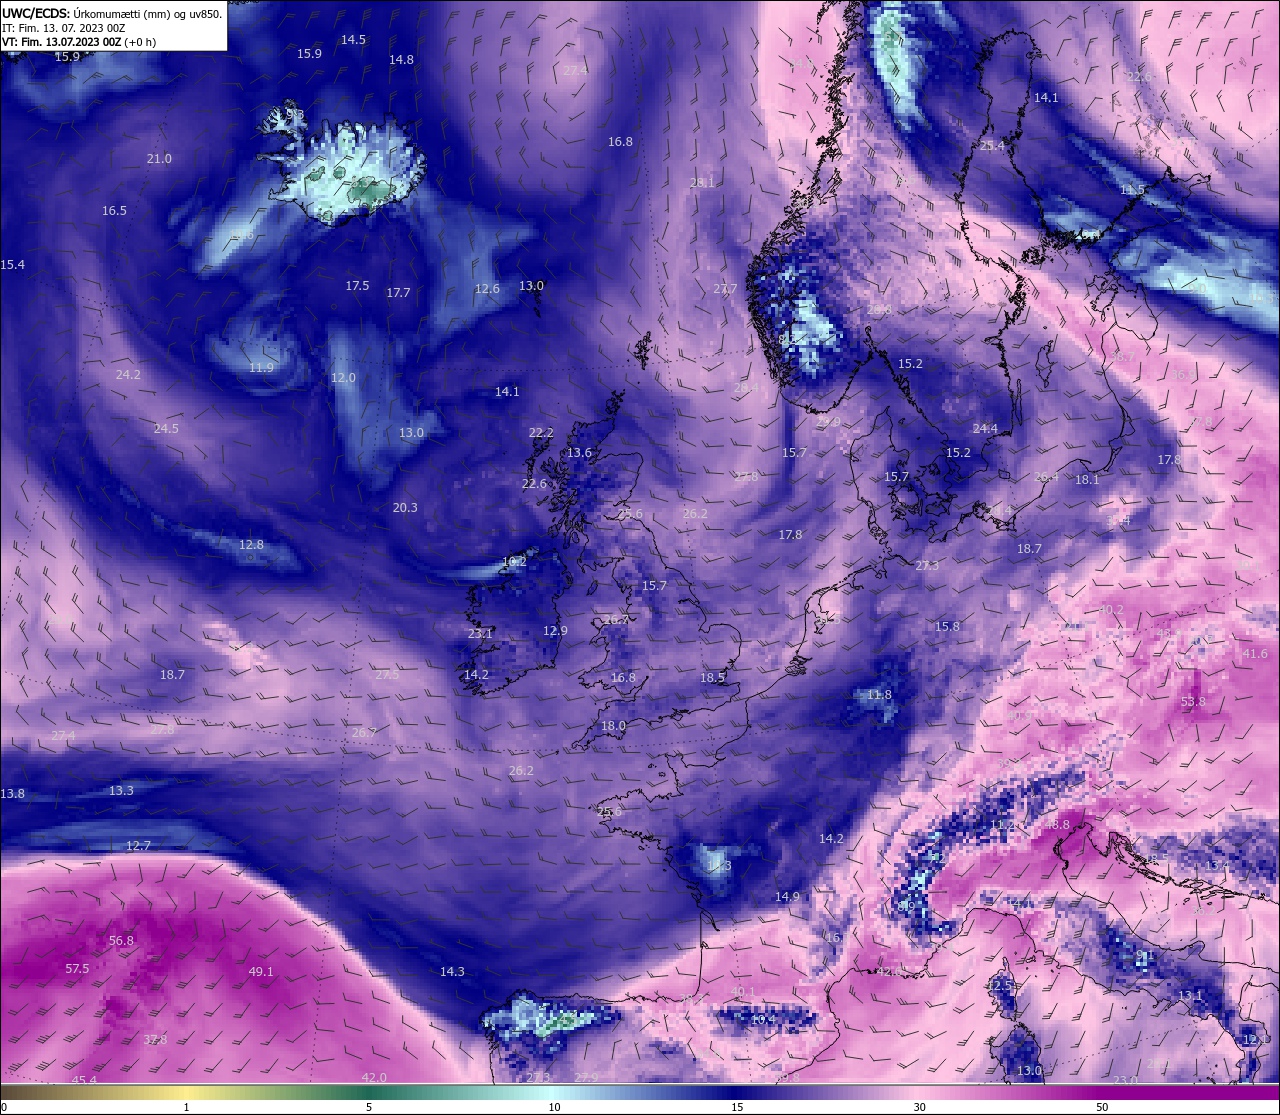Click the map value 12.9 over Ireland
This screenshot has height=1115, width=1280.
pyautogui.click(x=555, y=631)
